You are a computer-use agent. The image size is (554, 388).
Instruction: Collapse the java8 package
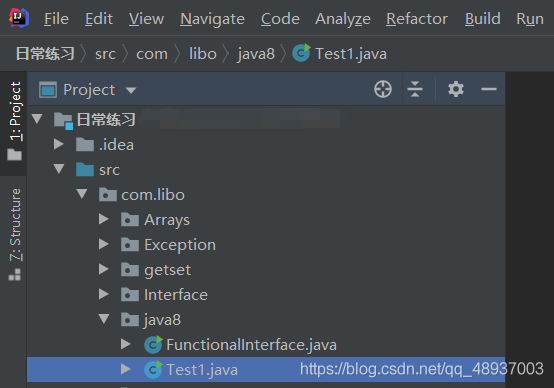coord(104,319)
